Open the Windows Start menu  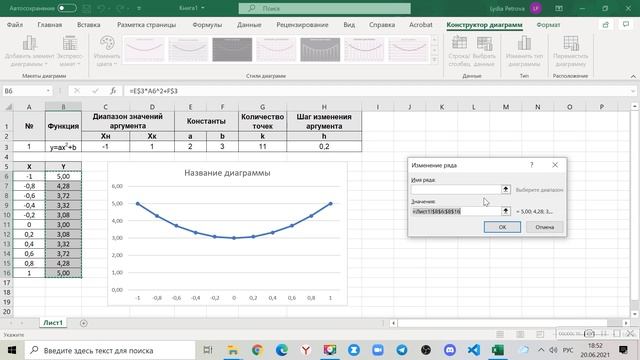(11, 350)
